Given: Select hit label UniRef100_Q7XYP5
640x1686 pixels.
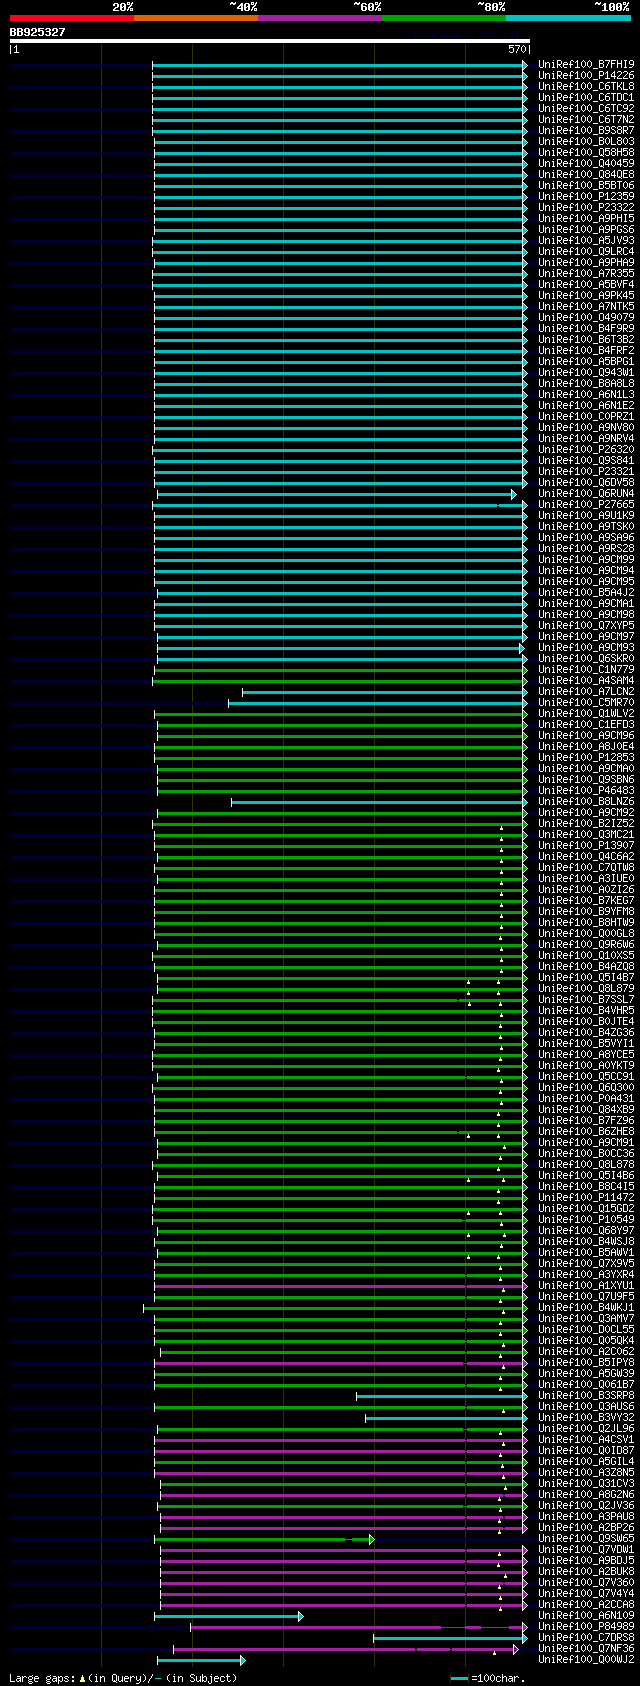Looking at the screenshot, I should click(586, 625).
